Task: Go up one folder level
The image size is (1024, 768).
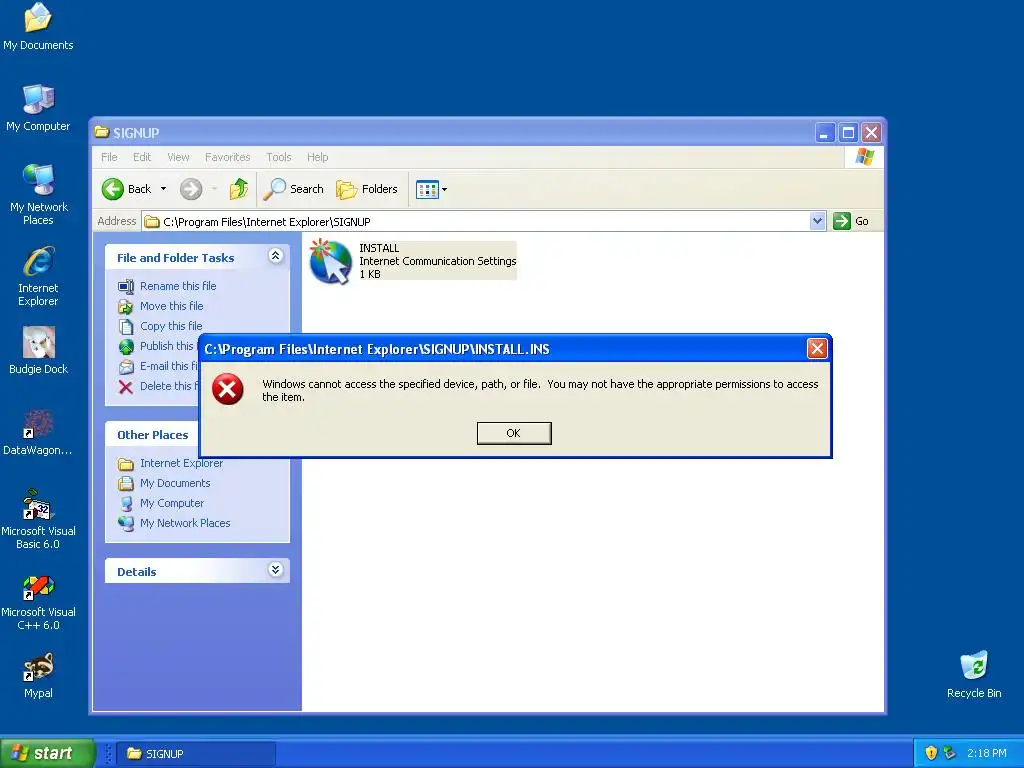Action: coord(239,189)
